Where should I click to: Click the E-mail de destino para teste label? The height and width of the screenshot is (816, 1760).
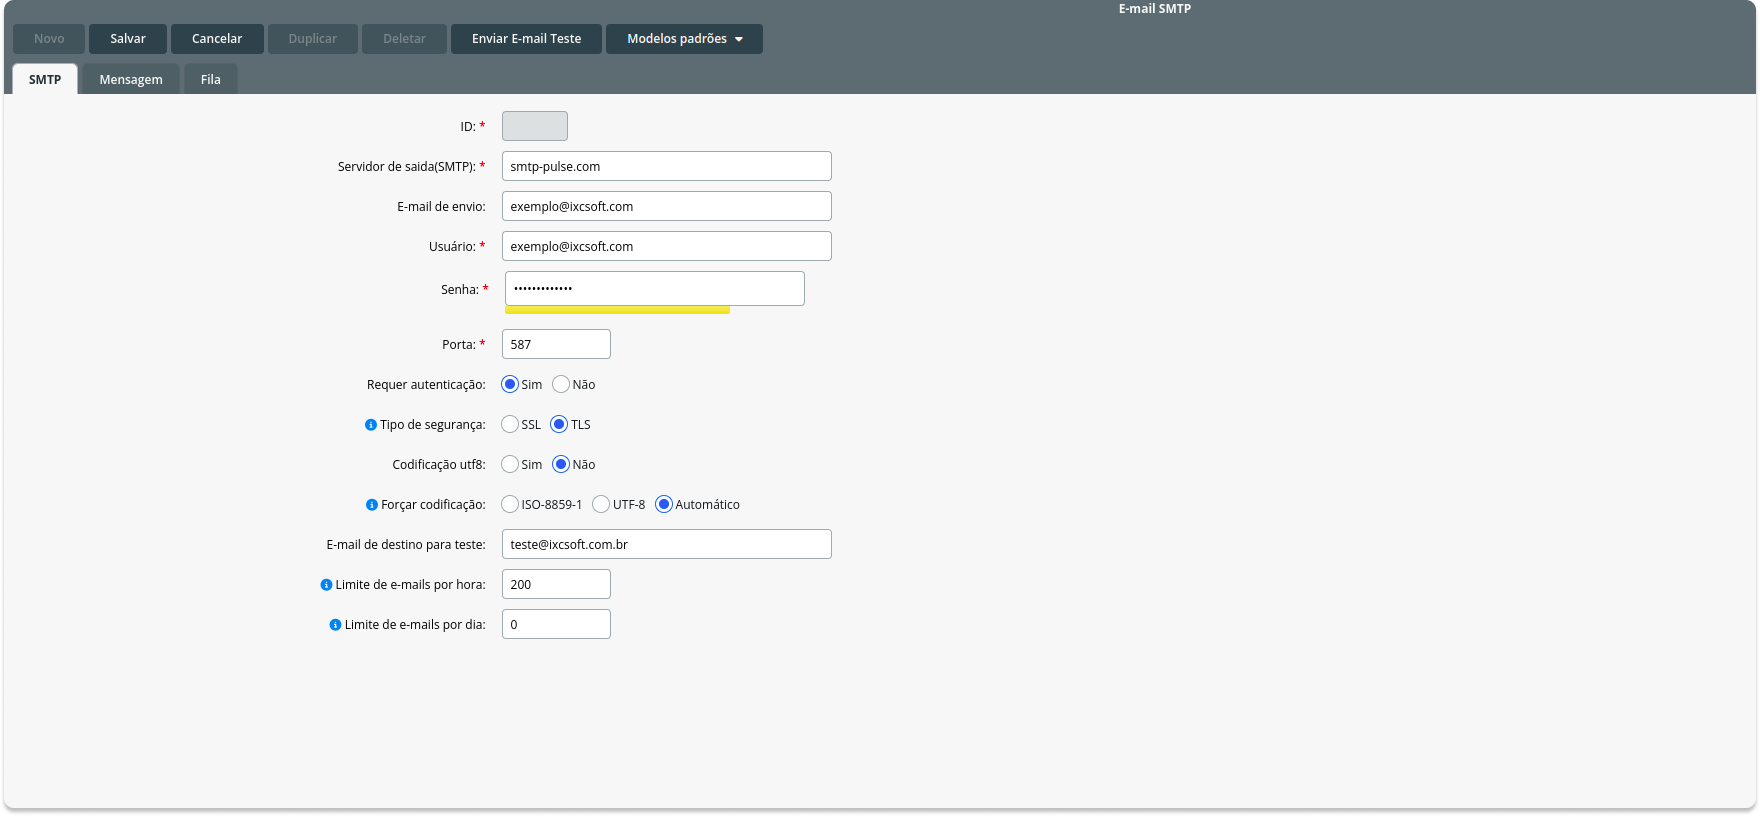406,545
